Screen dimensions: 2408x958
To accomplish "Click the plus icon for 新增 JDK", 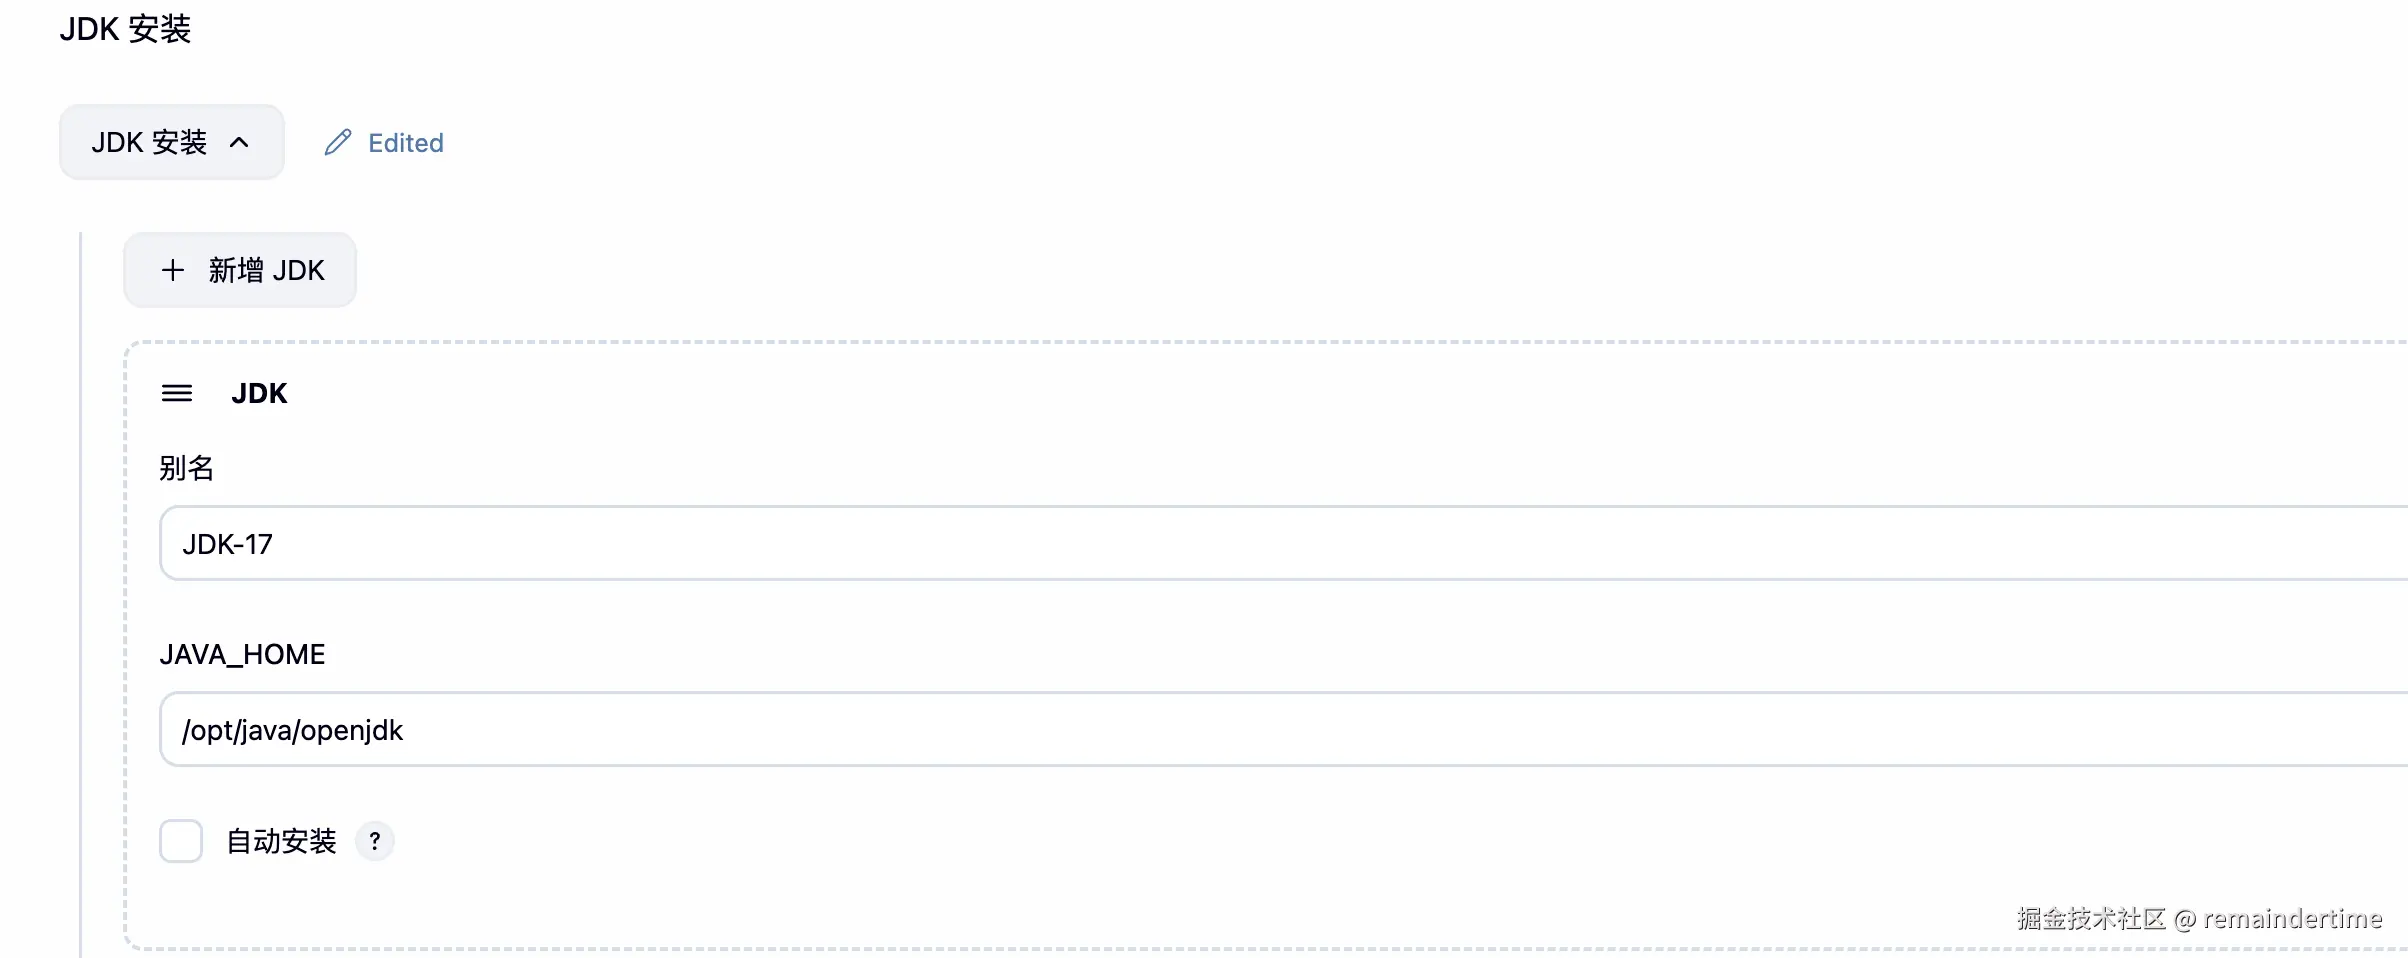I will click(173, 270).
